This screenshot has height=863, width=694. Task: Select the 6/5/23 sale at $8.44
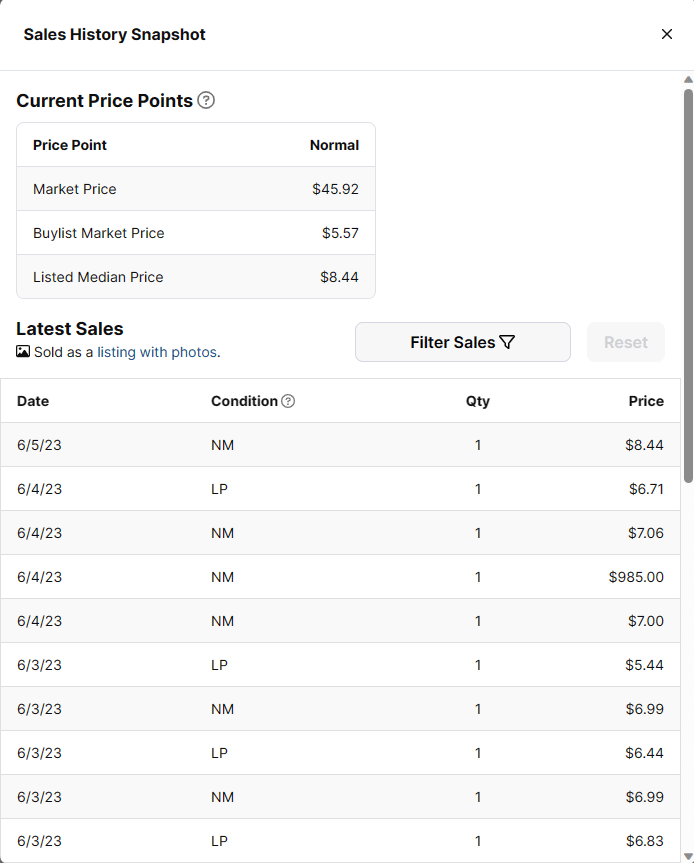(x=340, y=445)
